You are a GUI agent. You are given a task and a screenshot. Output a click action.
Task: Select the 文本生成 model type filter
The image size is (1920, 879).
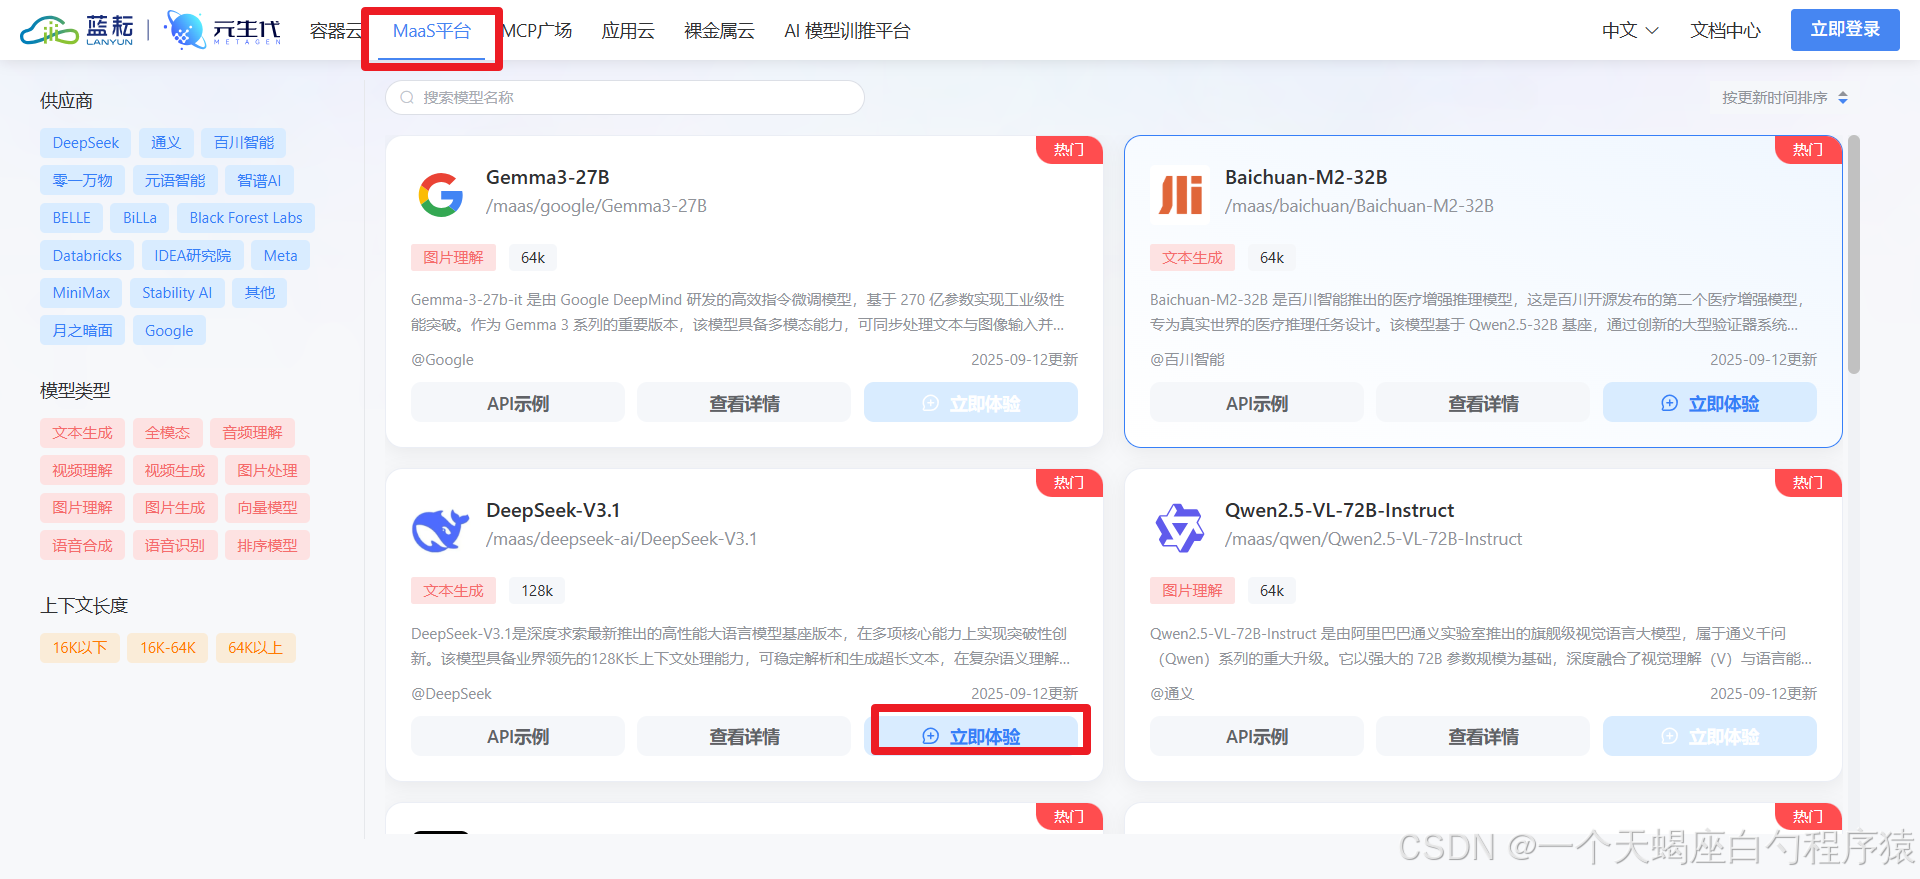83,433
